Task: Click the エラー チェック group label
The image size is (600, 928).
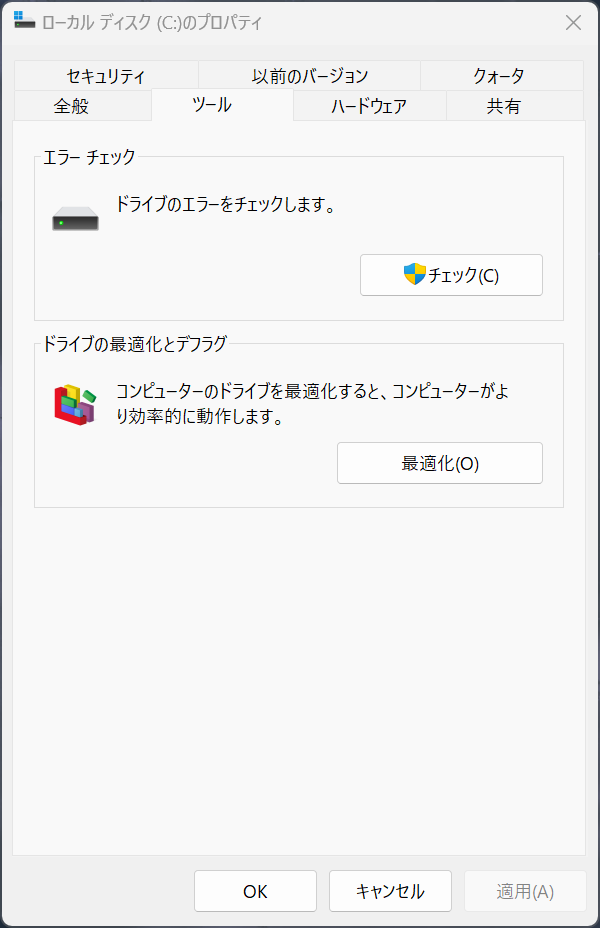Action: (89, 157)
